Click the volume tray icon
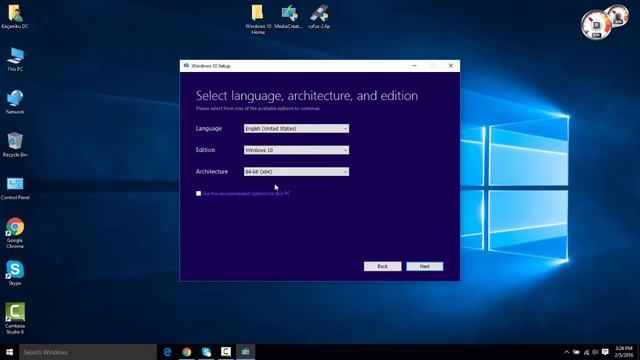The width and height of the screenshot is (640, 360). click(595, 352)
